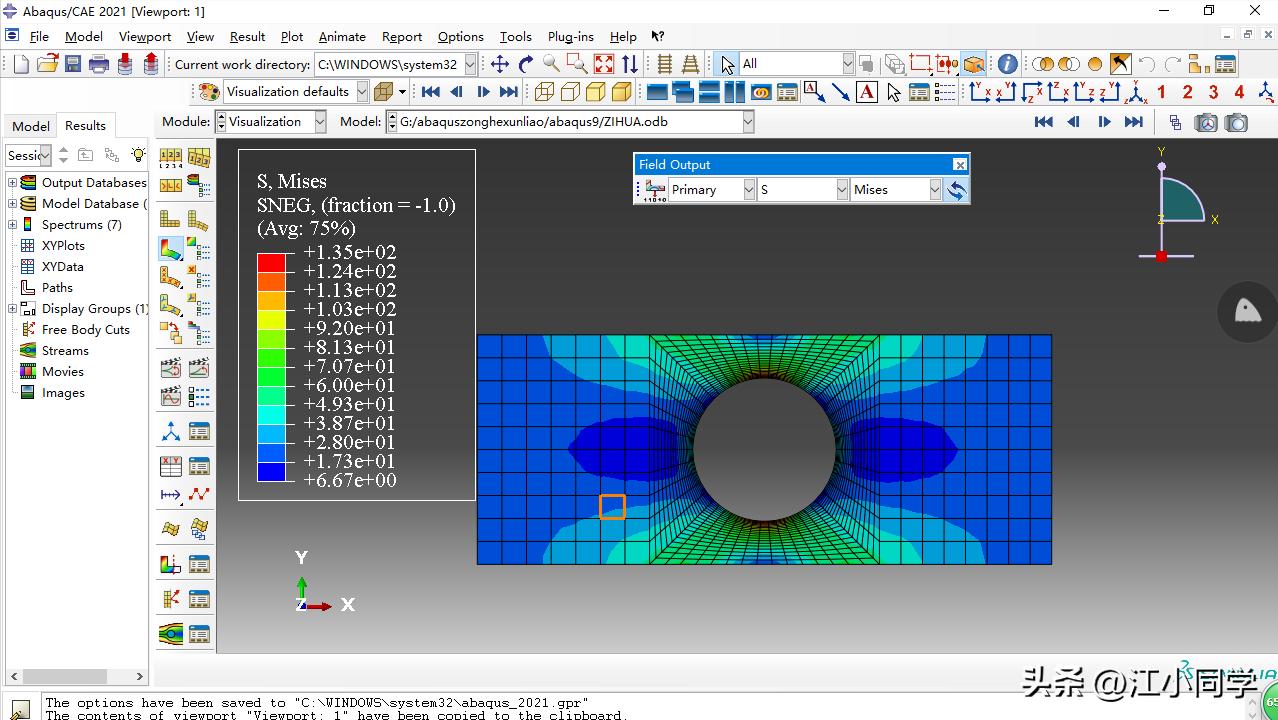
Task: Open the Create XY Data tool
Action: [x=171, y=466]
